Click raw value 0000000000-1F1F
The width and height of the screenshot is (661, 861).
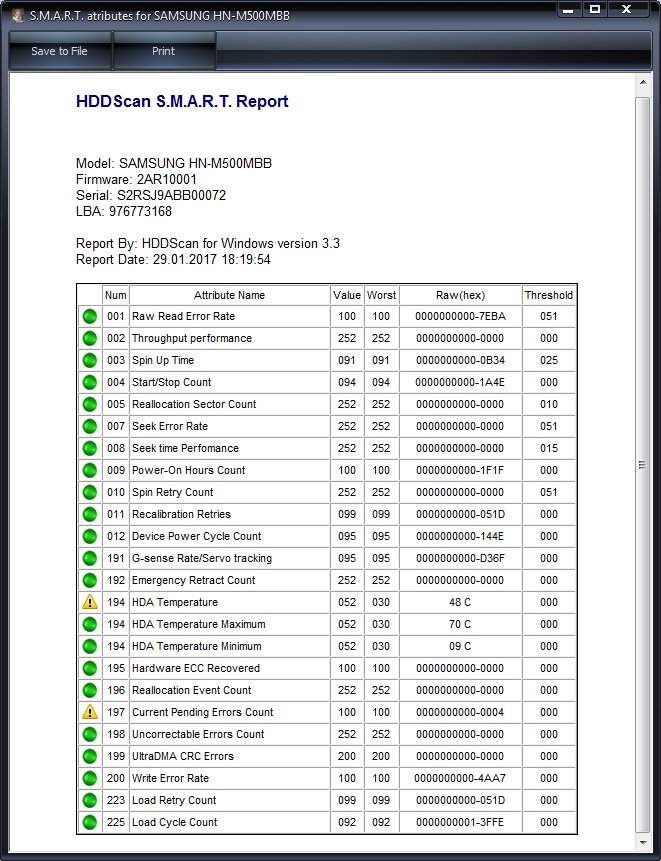click(x=460, y=470)
